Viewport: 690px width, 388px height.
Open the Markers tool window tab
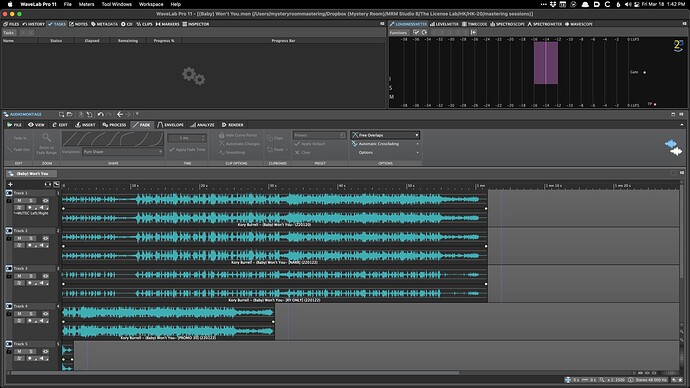167,24
